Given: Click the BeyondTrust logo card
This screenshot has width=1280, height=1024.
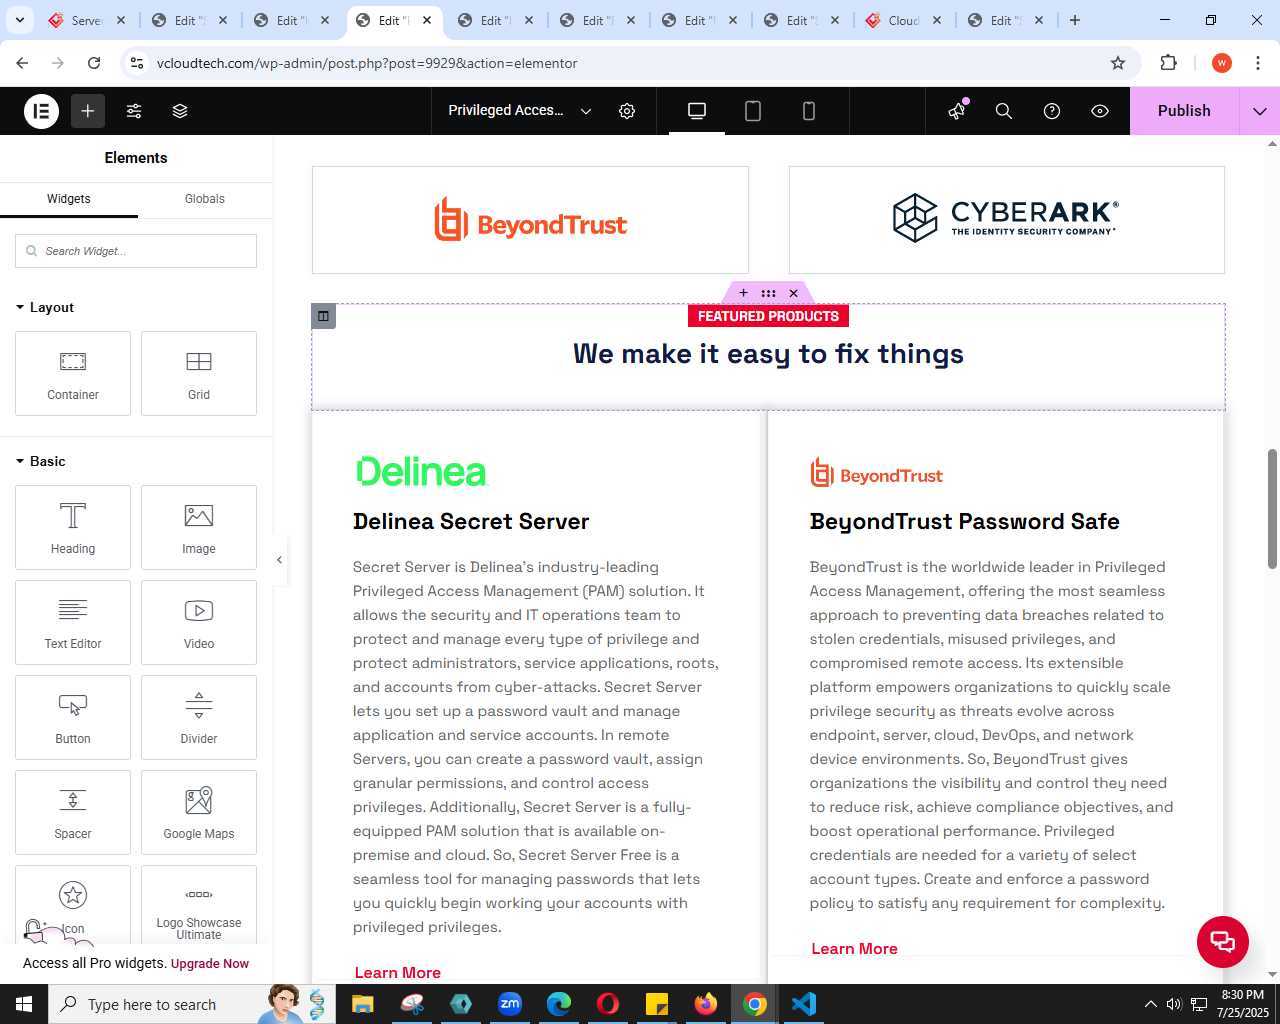Looking at the screenshot, I should coord(530,220).
